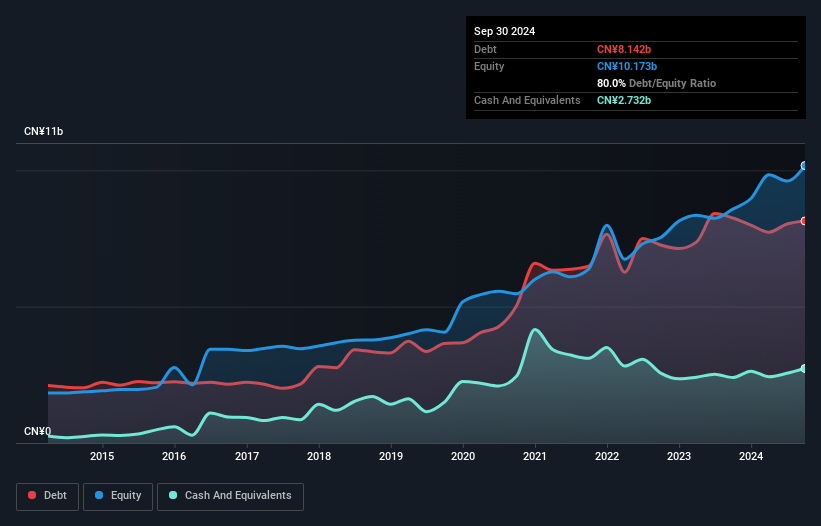This screenshot has width=821, height=526.
Task: Click the CN¥0 y-axis label
Action: point(38,431)
